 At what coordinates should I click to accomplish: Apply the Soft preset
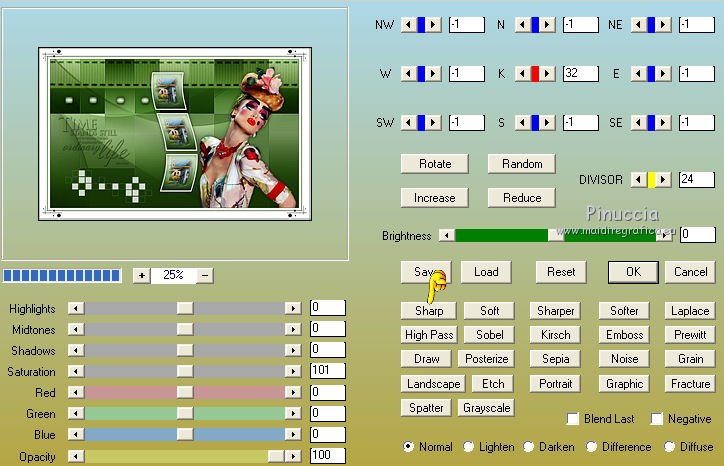(x=489, y=311)
